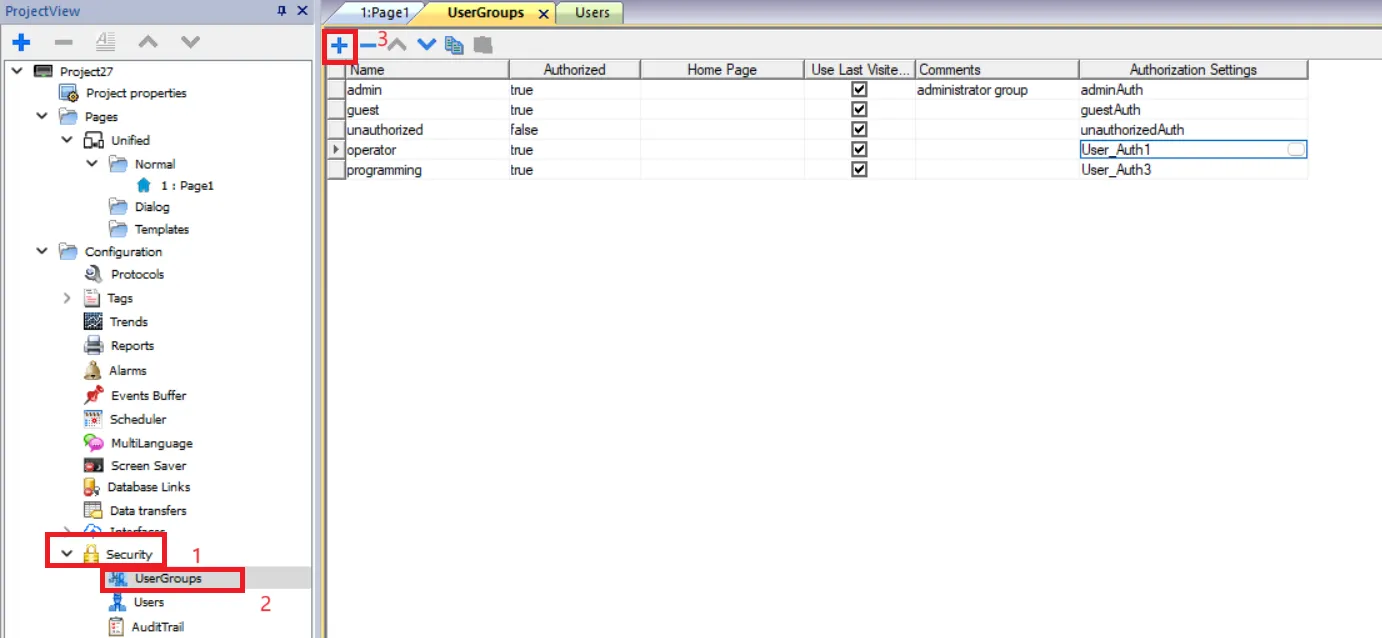
Task: Collapse the Pages folder
Action: [41, 116]
